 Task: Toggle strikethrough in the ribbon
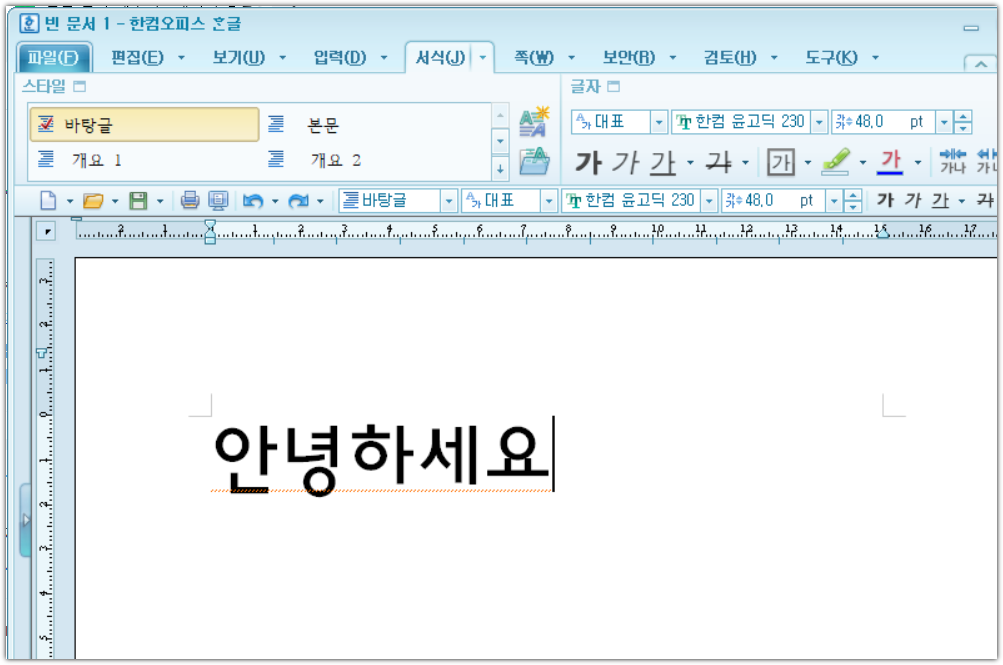pyautogui.click(x=719, y=162)
